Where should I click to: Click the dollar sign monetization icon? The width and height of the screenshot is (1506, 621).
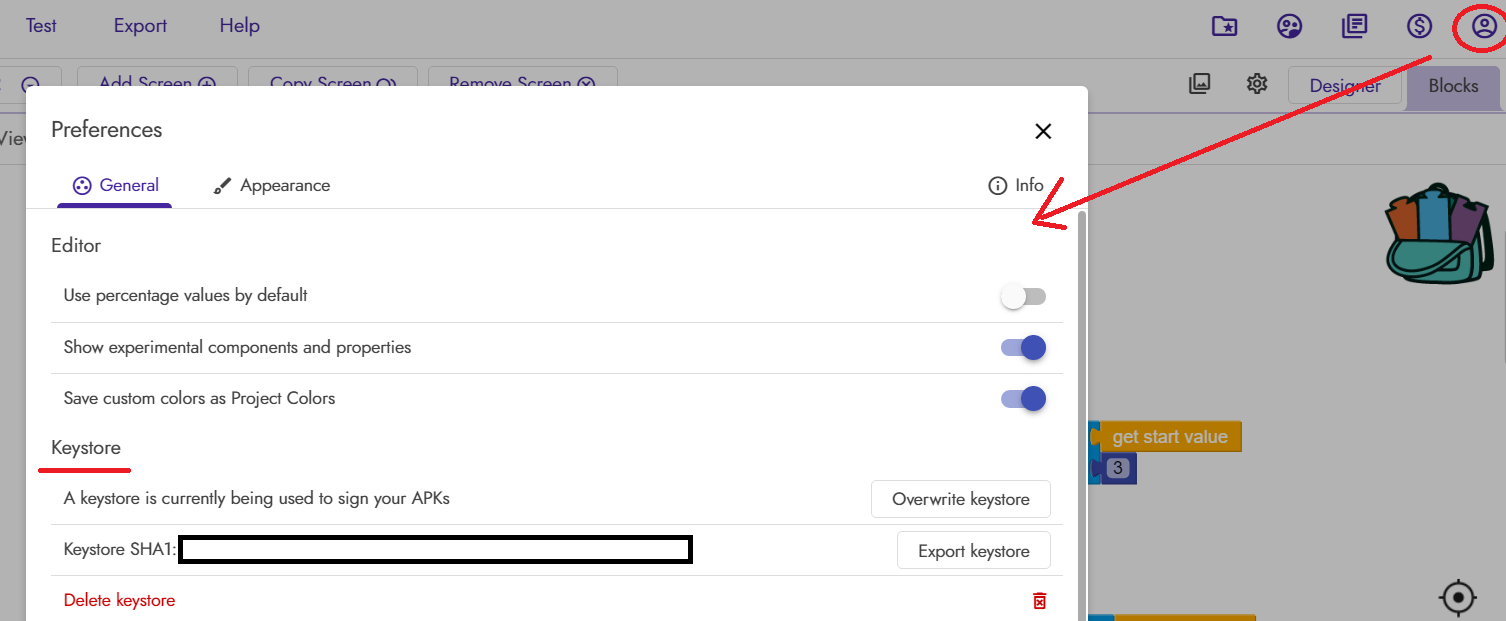1420,26
